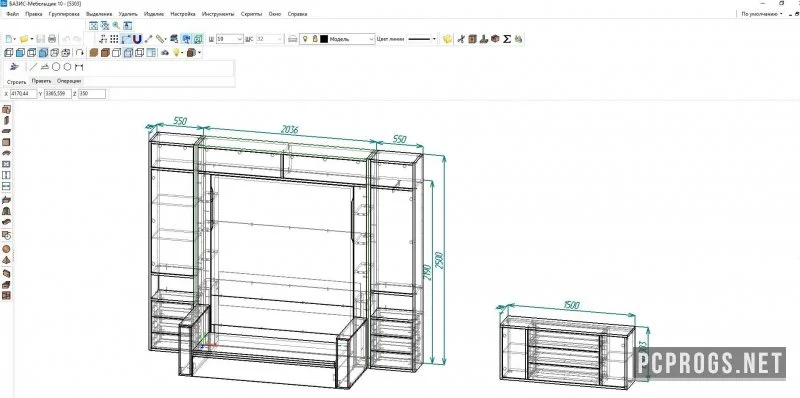Viewport: 800px width, 398px height.
Task: Click the ruler measurement icon
Action: [160, 39]
